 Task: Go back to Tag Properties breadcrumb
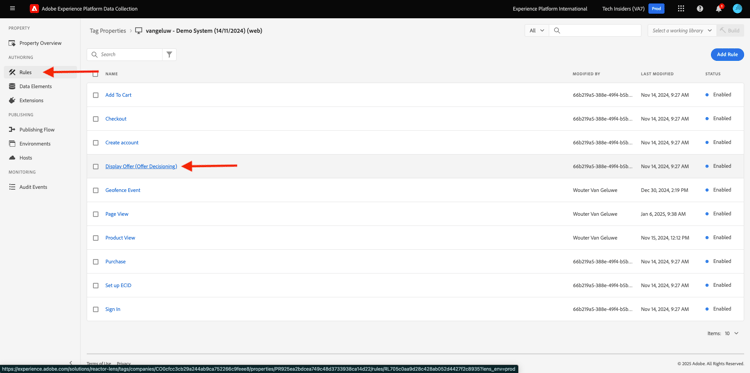tap(108, 31)
